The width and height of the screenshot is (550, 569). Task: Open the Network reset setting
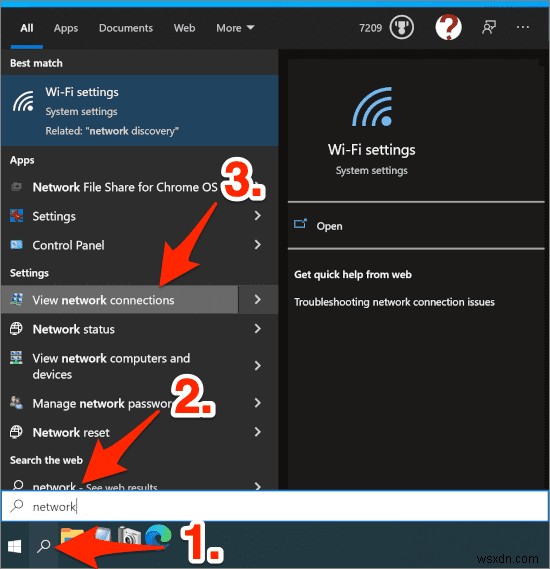[x=120, y=433]
